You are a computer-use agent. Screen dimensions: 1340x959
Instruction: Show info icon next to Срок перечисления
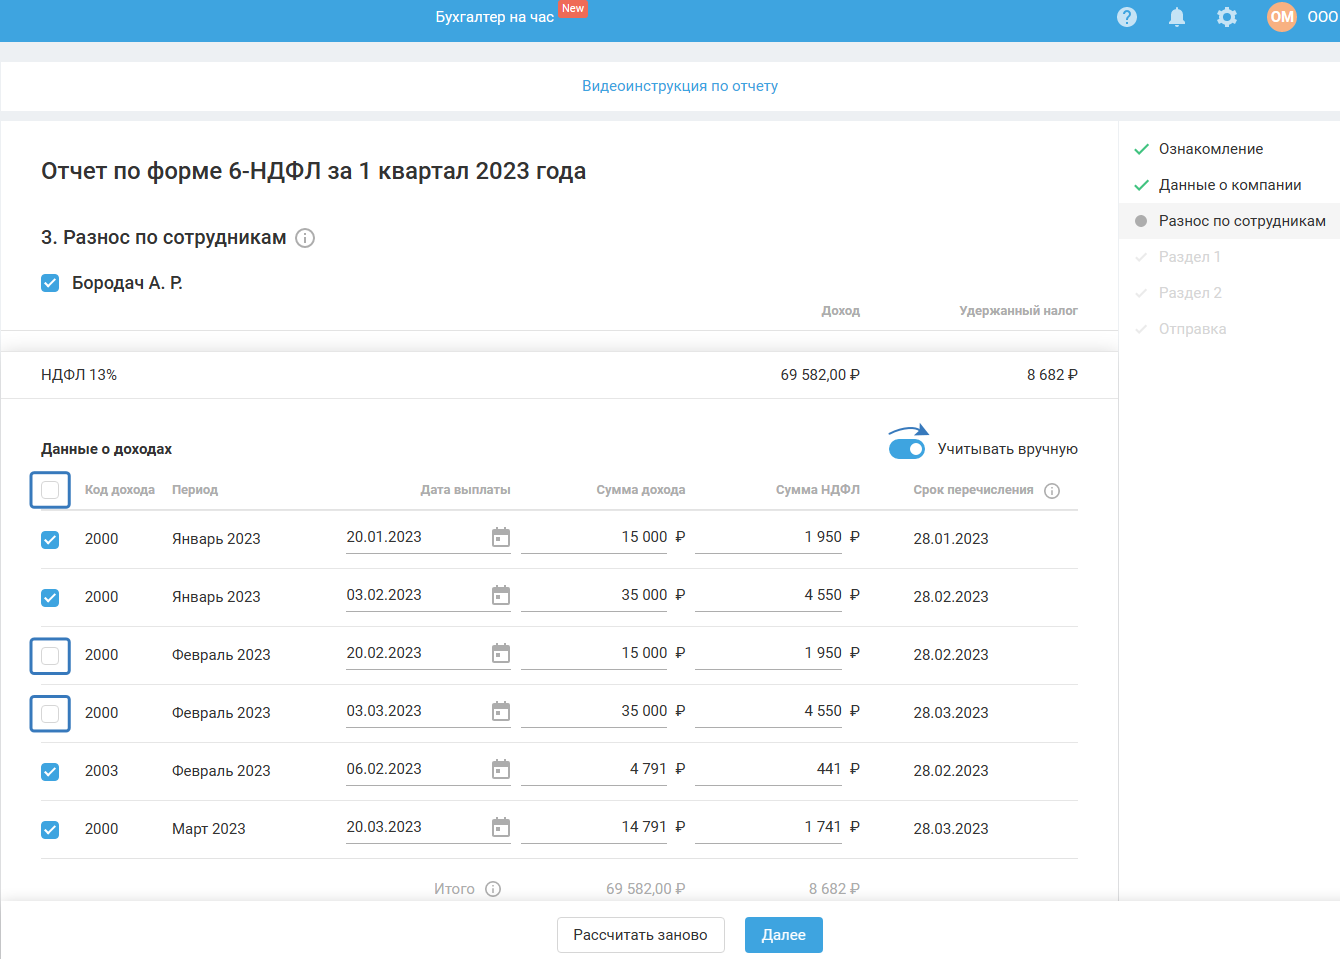coord(1052,491)
